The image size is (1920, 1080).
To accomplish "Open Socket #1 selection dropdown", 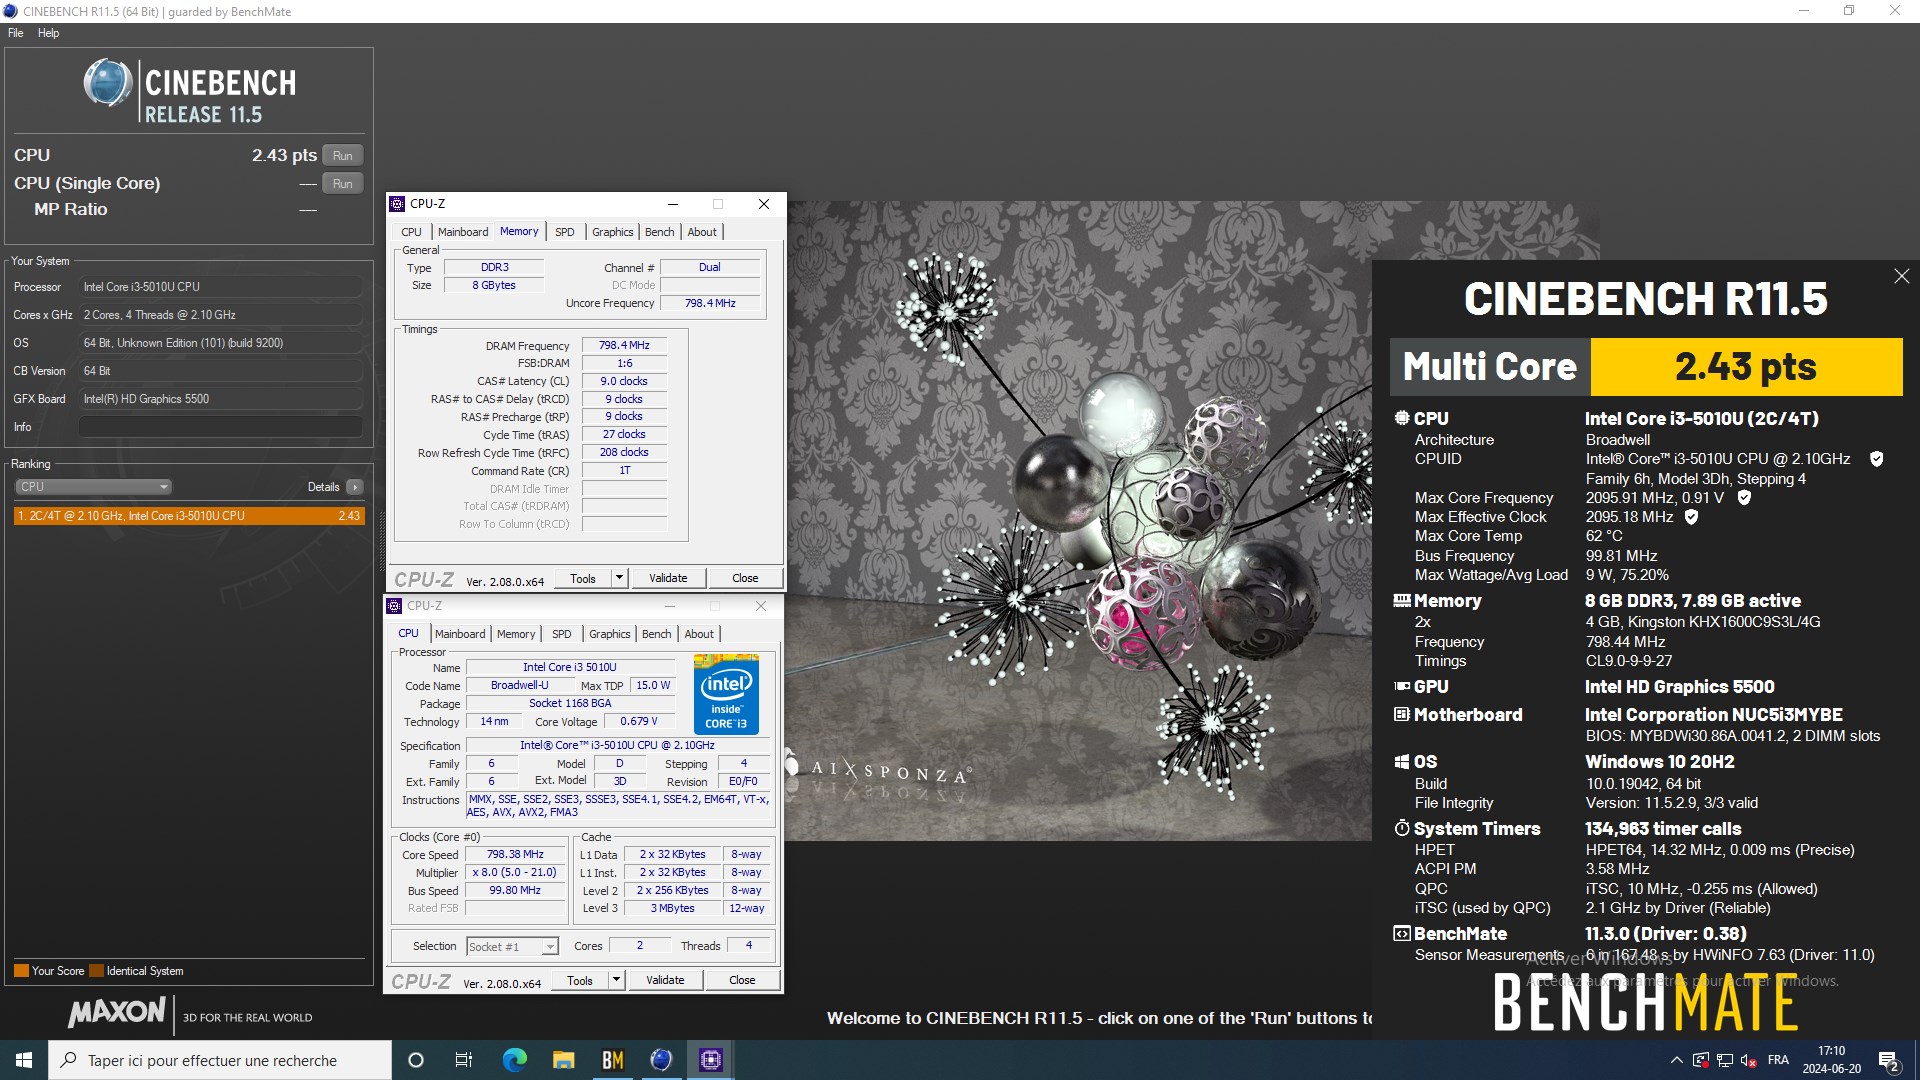I will (512, 946).
